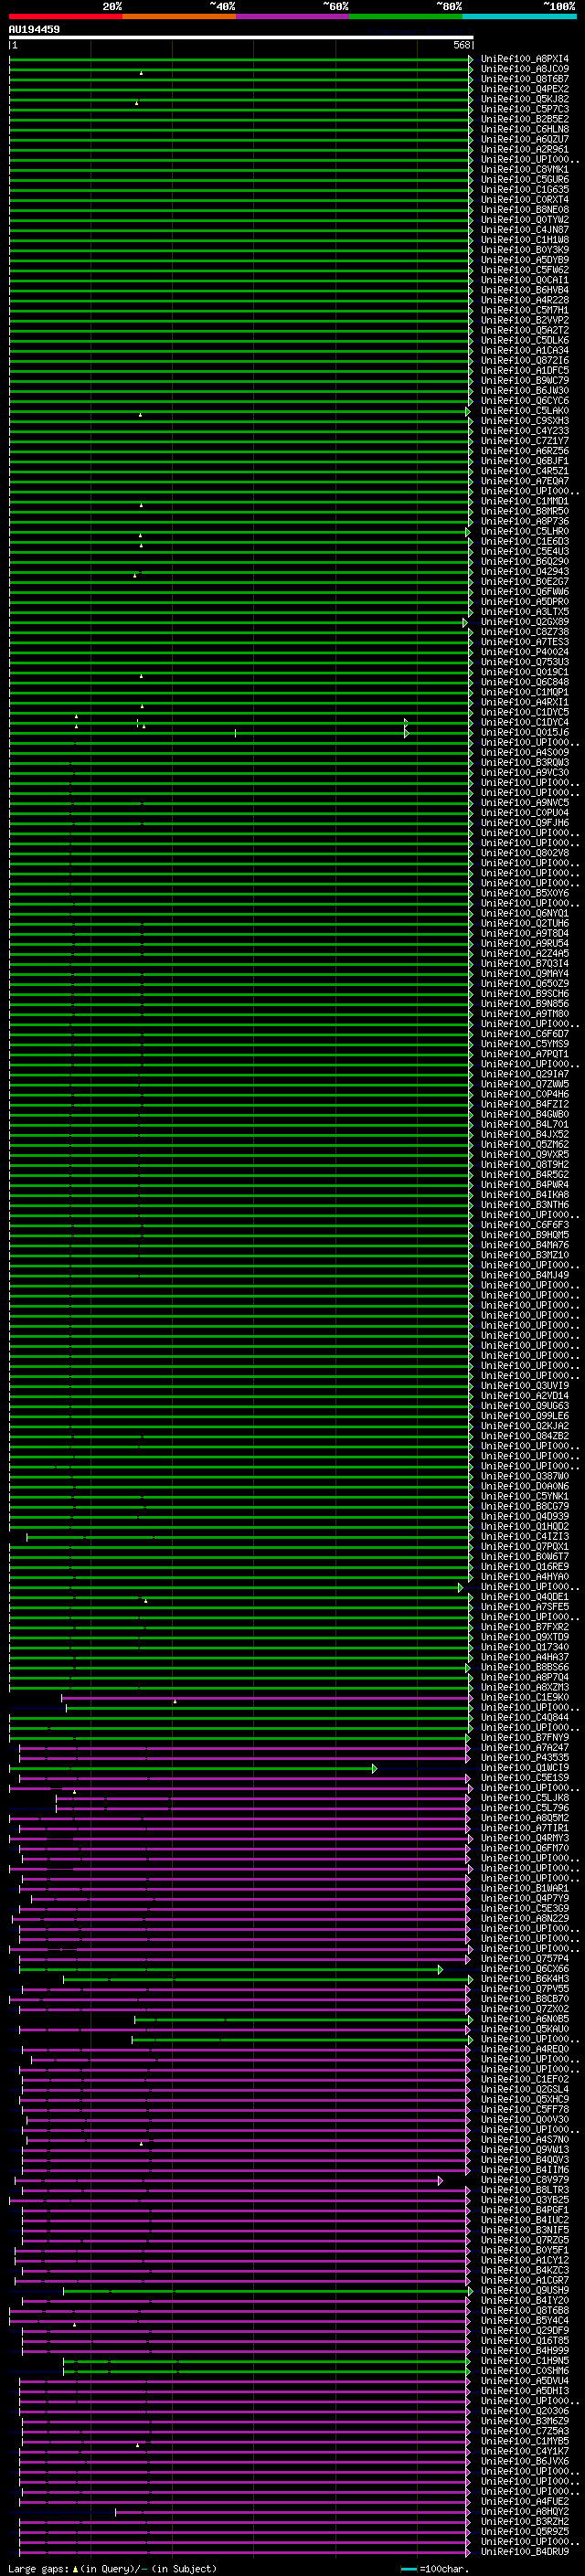Select the UniRef100_Q757P4 label

point(525,1958)
